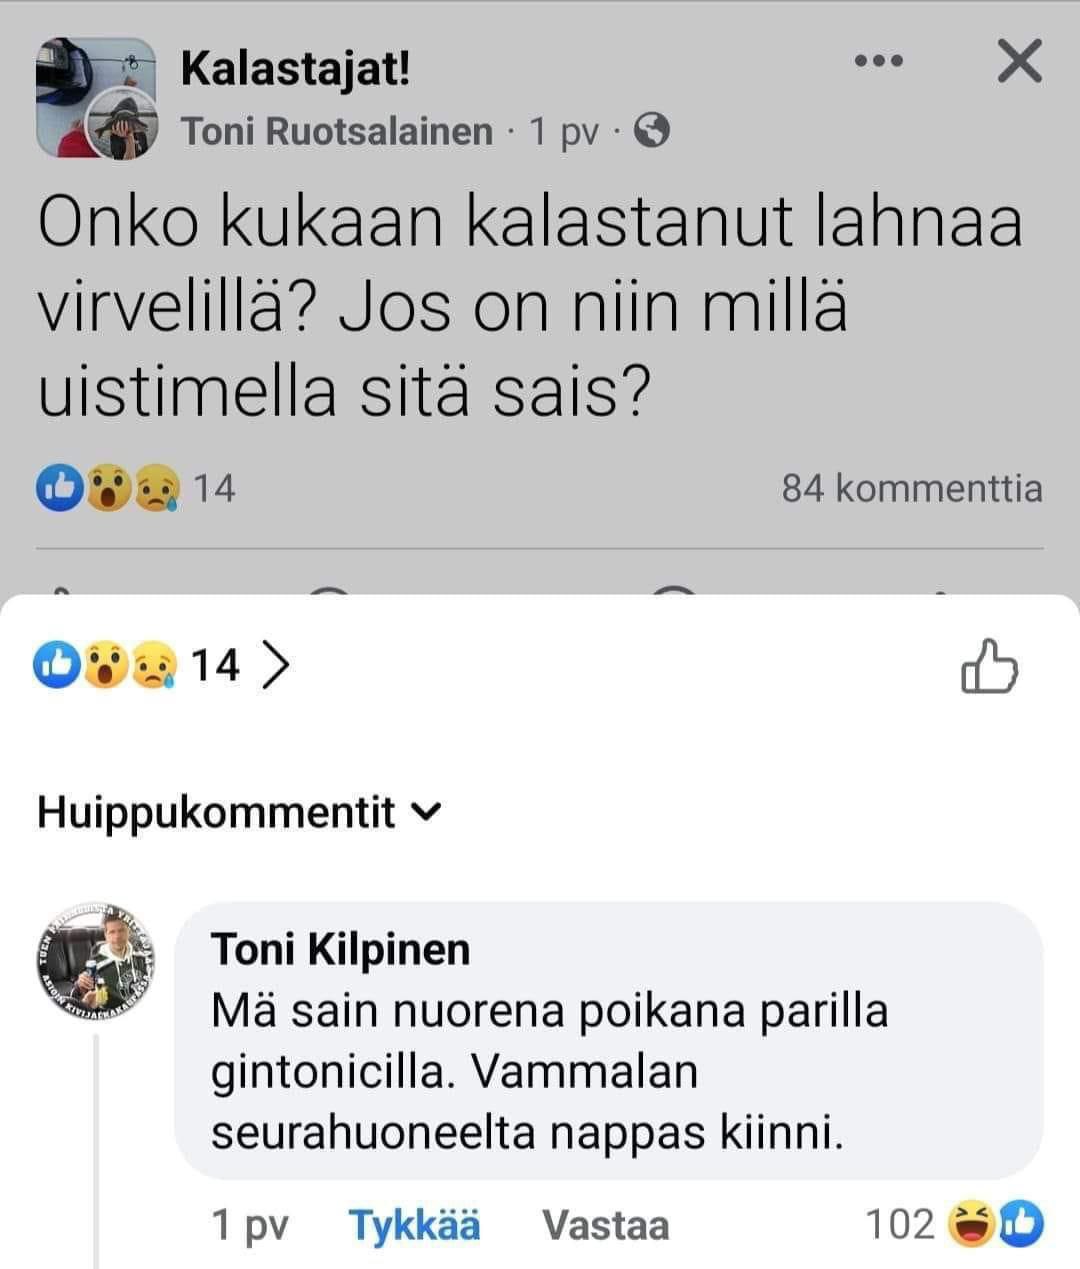Image resolution: width=1080 pixels, height=1269 pixels.
Task: Click the 1 pv timestamp on the comment
Action: coord(250,1225)
